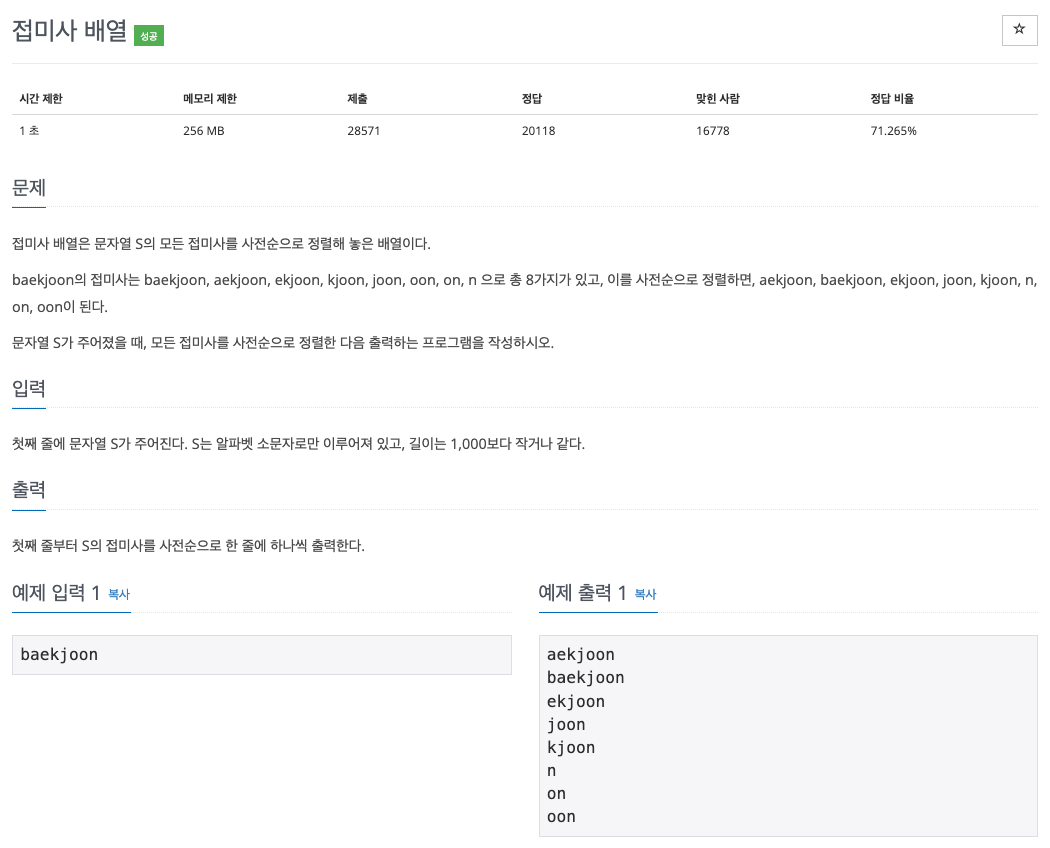Click the 1 초 time limit value
Viewport: 1050px width, 848px height.
pyautogui.click(x=28, y=130)
